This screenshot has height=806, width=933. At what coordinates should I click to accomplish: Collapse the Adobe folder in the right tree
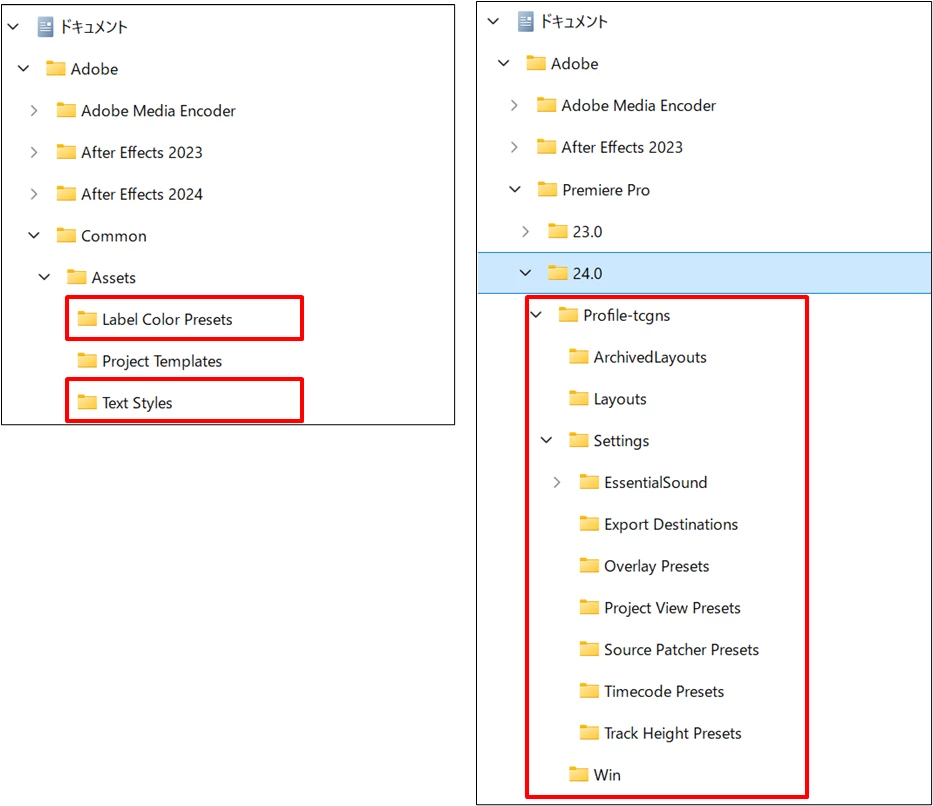[x=504, y=63]
